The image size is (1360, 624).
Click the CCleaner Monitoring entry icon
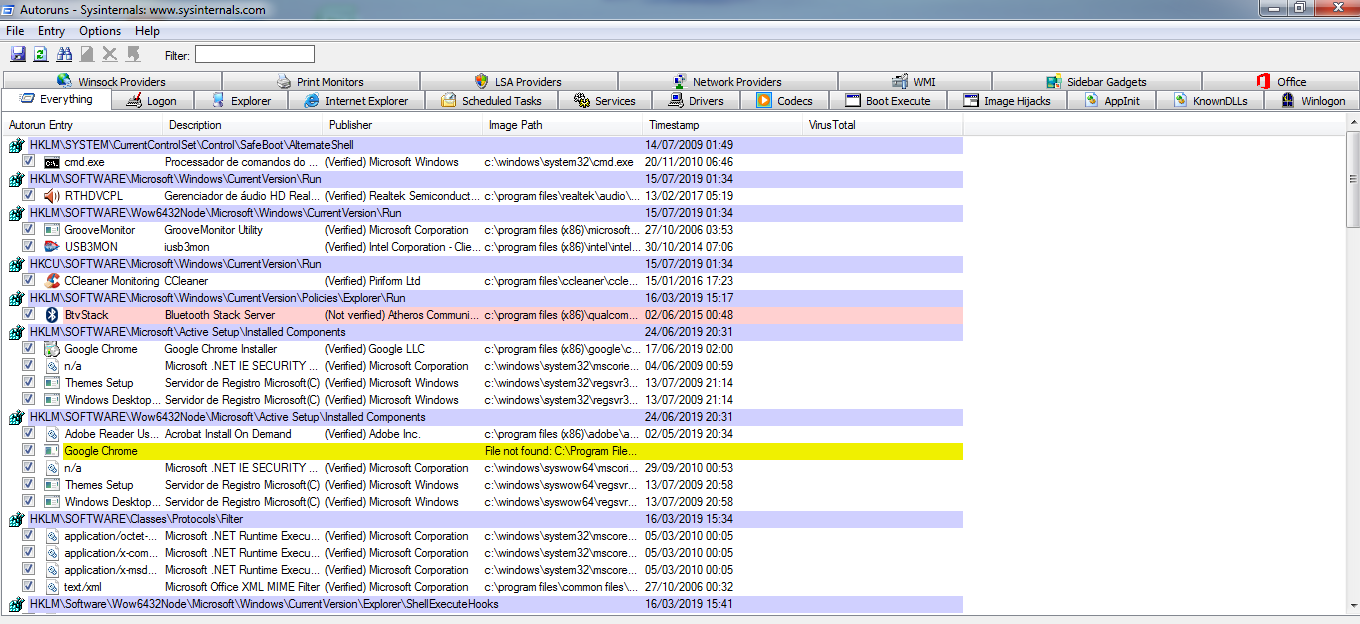[52, 281]
